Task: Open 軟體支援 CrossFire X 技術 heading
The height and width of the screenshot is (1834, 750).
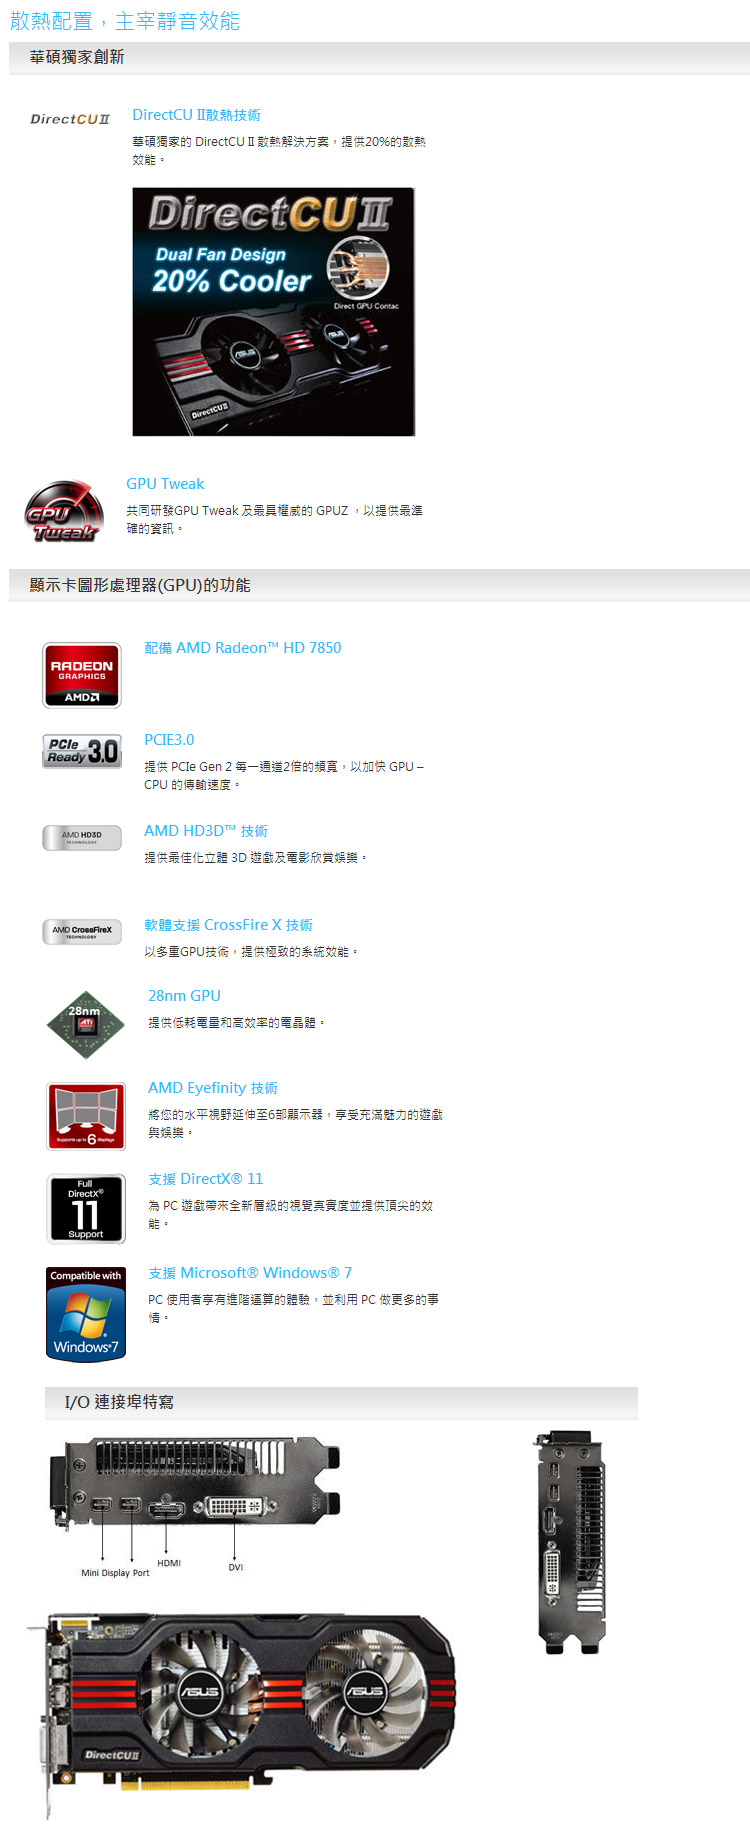Action: [x=228, y=925]
